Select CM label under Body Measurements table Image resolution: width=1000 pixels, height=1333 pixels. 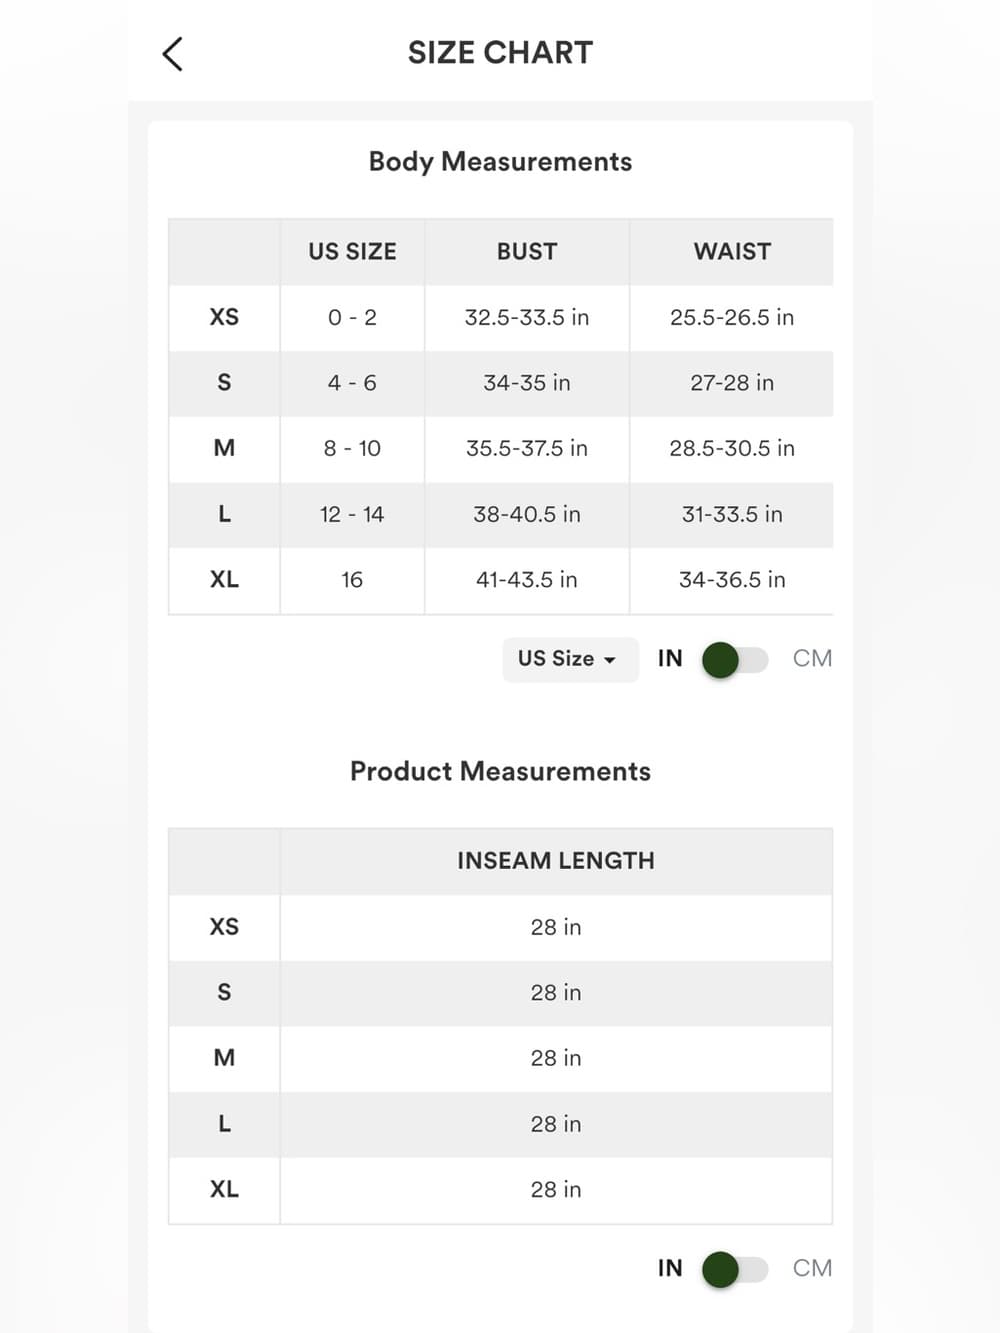(812, 659)
